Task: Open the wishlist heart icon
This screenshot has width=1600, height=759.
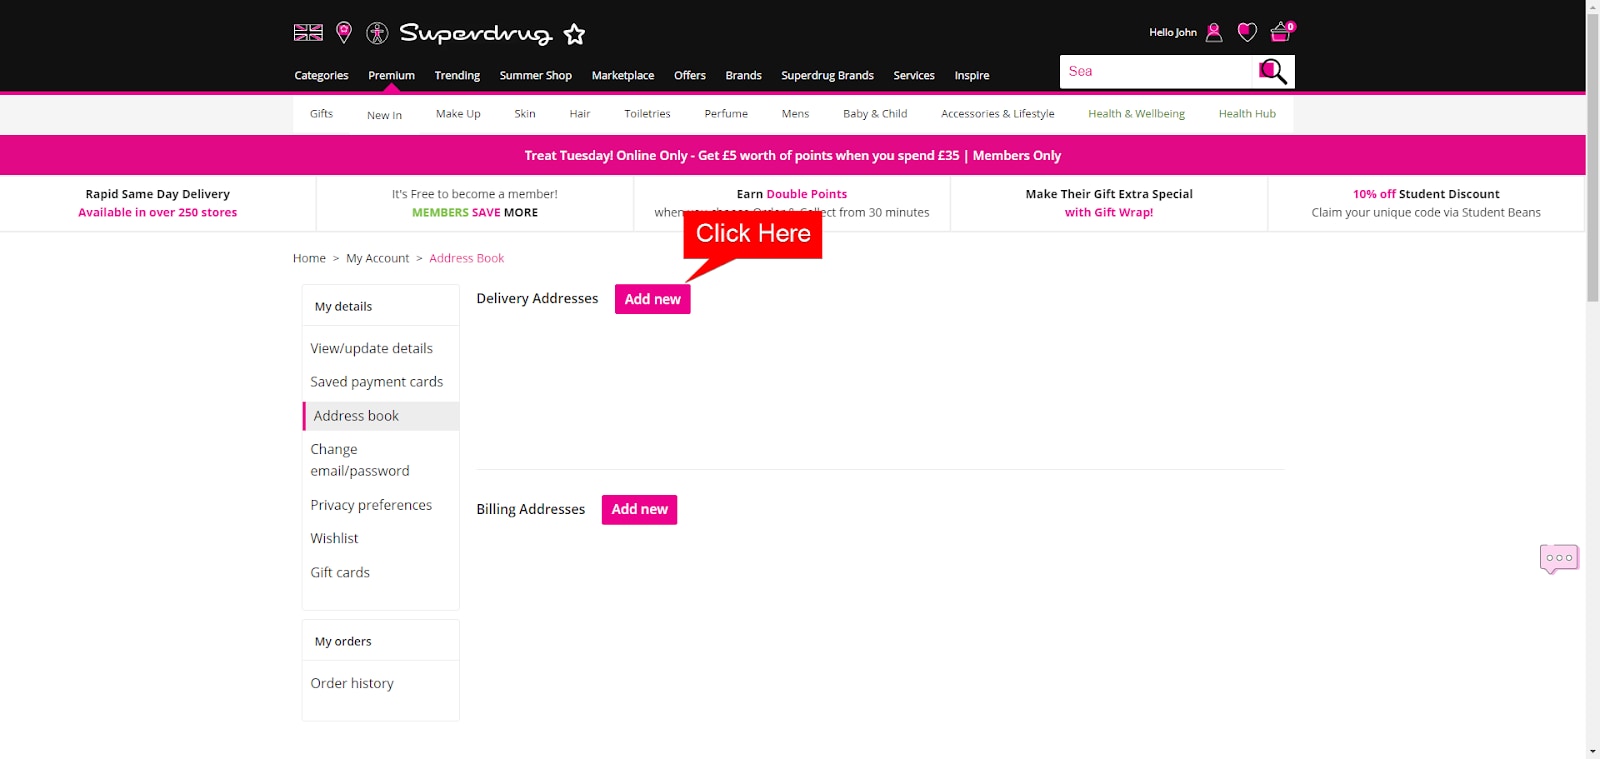Action: [x=1247, y=32]
